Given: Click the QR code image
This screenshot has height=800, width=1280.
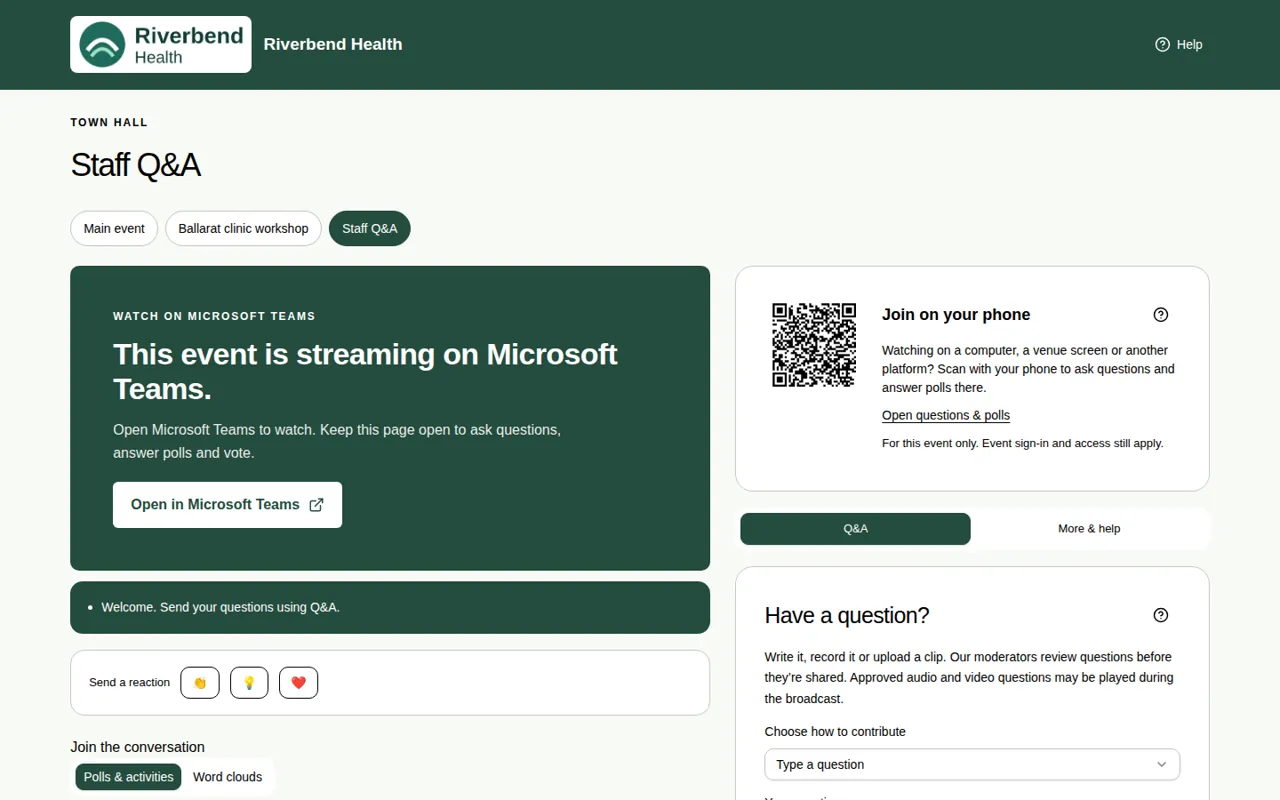Looking at the screenshot, I should (x=814, y=345).
